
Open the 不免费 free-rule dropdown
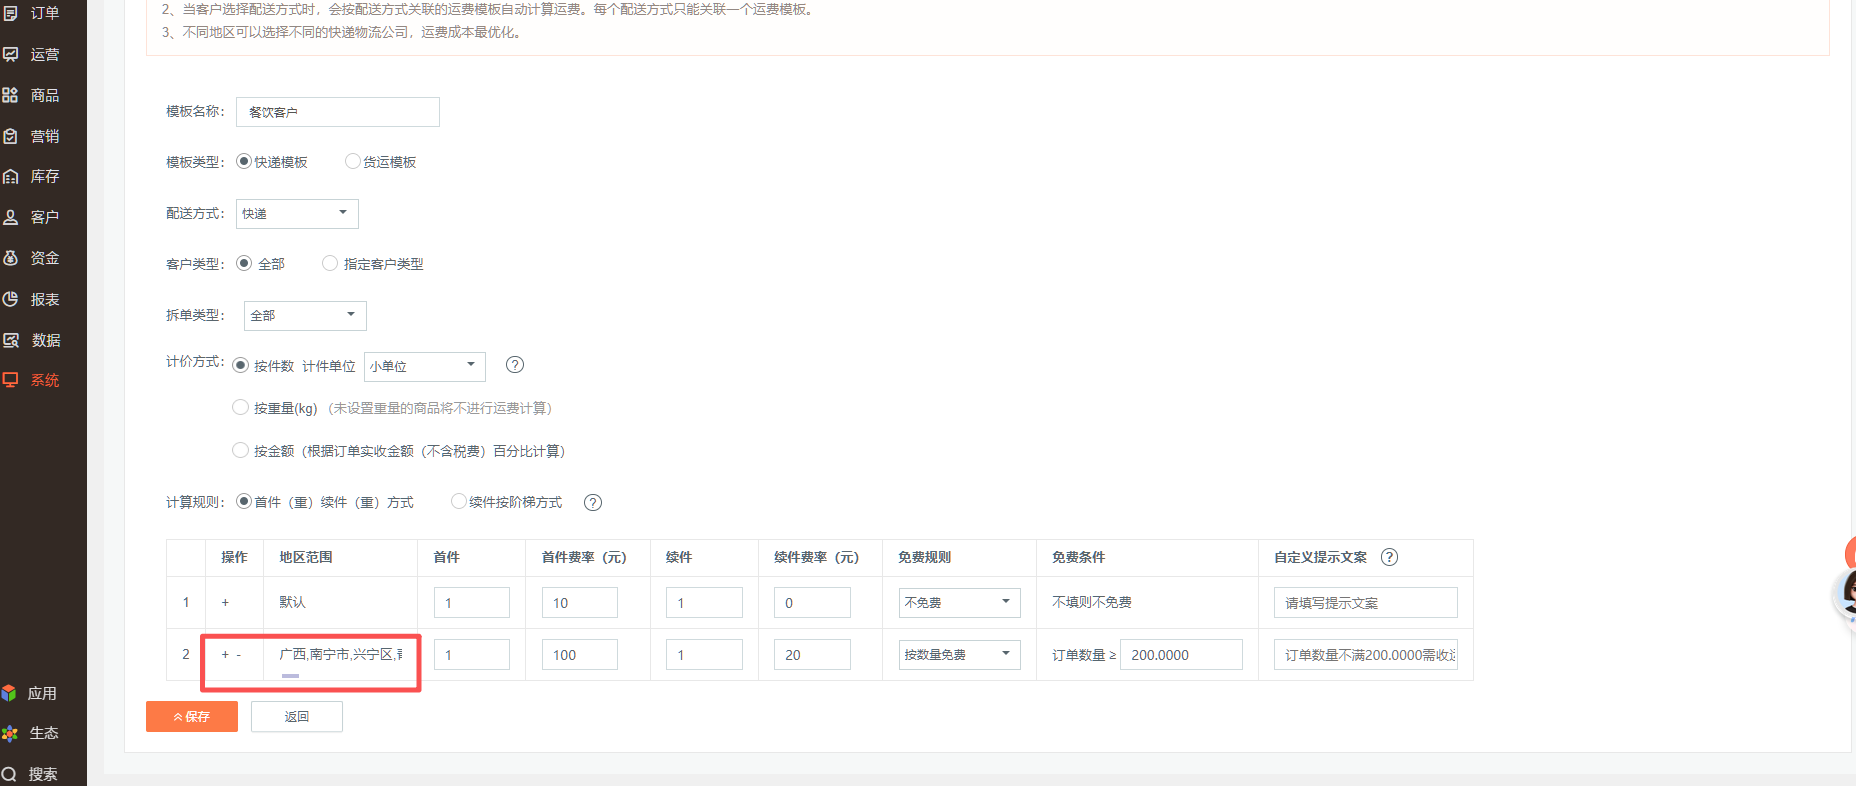coord(959,602)
